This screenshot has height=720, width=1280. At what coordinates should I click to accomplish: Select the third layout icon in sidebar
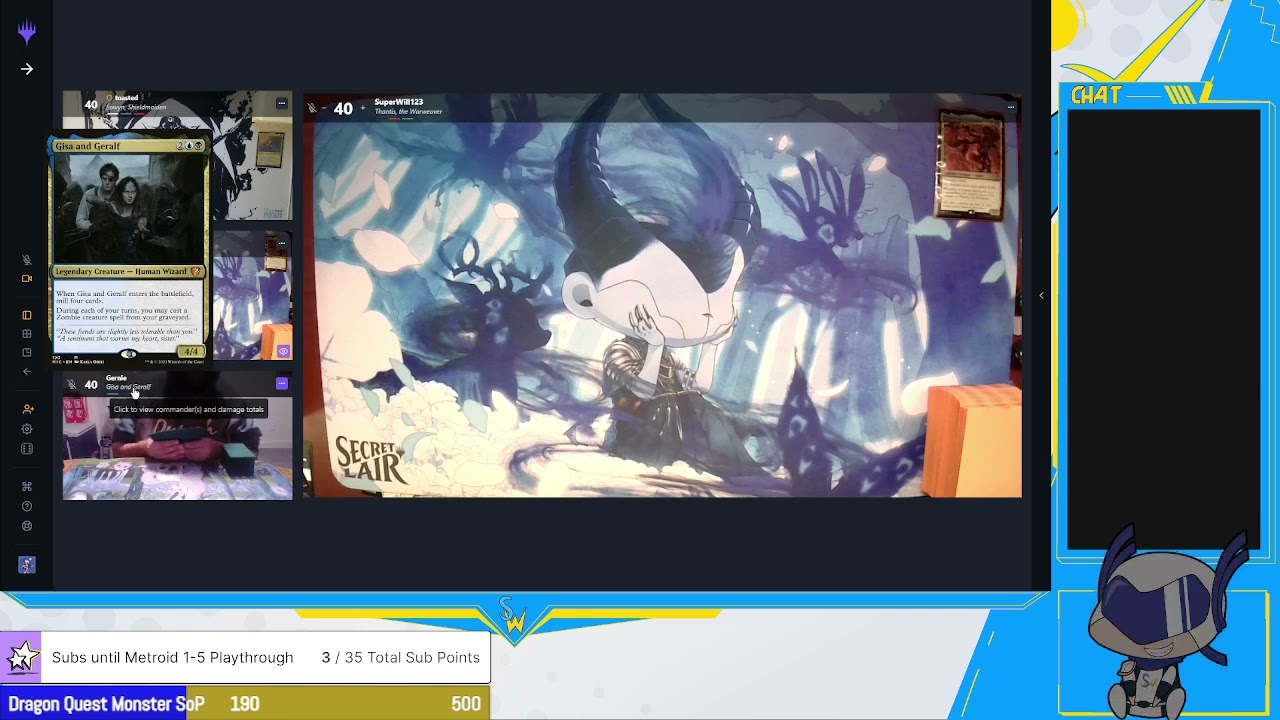pos(27,353)
